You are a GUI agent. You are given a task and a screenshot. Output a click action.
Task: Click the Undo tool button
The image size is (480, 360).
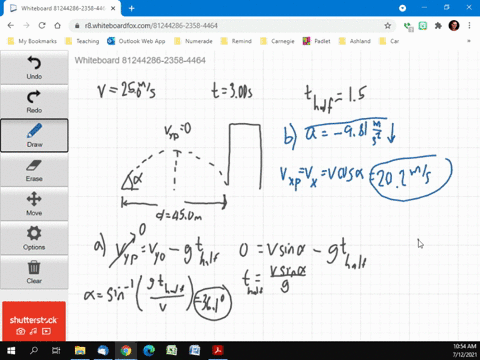tap(34, 68)
